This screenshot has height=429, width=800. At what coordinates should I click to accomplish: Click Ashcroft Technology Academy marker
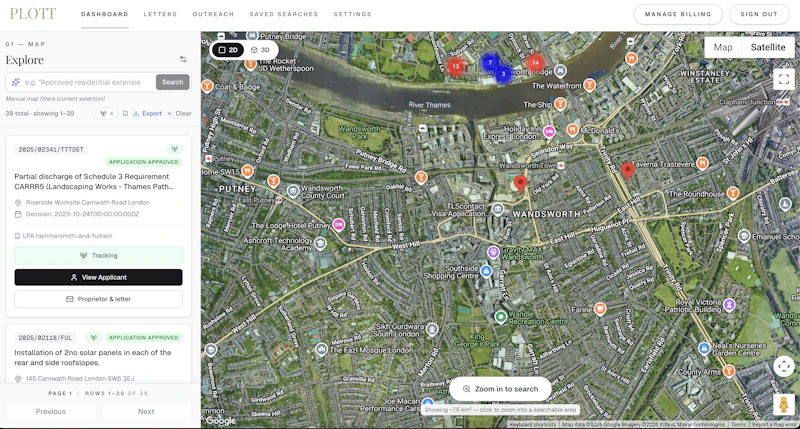click(320, 243)
